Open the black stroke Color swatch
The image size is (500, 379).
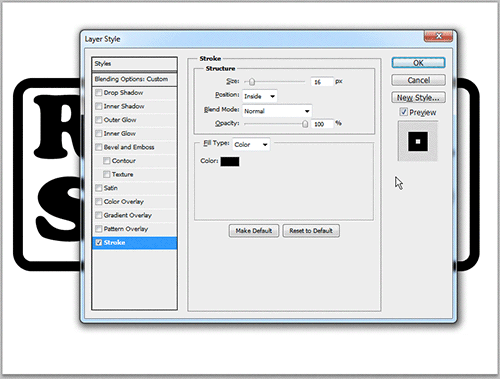click(x=230, y=162)
